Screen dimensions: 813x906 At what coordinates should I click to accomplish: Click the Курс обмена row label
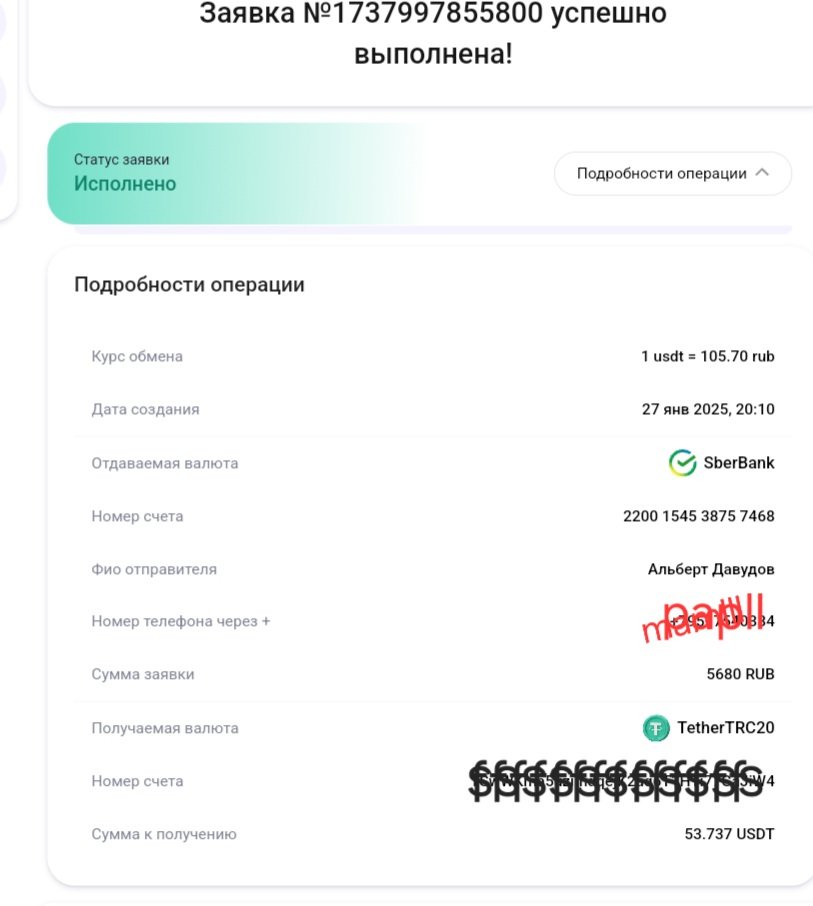(137, 357)
